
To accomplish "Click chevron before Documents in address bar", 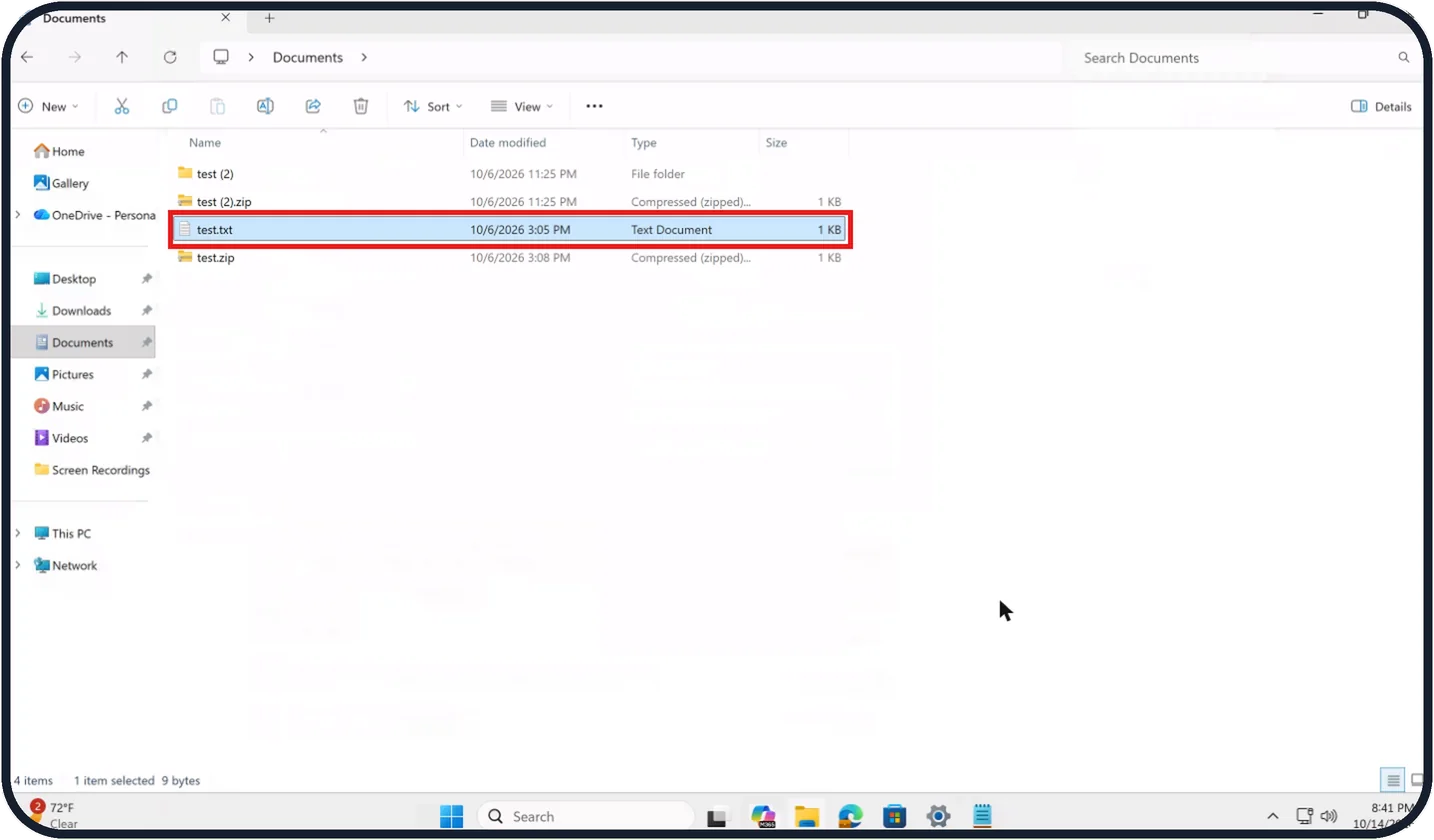I will coord(252,57).
